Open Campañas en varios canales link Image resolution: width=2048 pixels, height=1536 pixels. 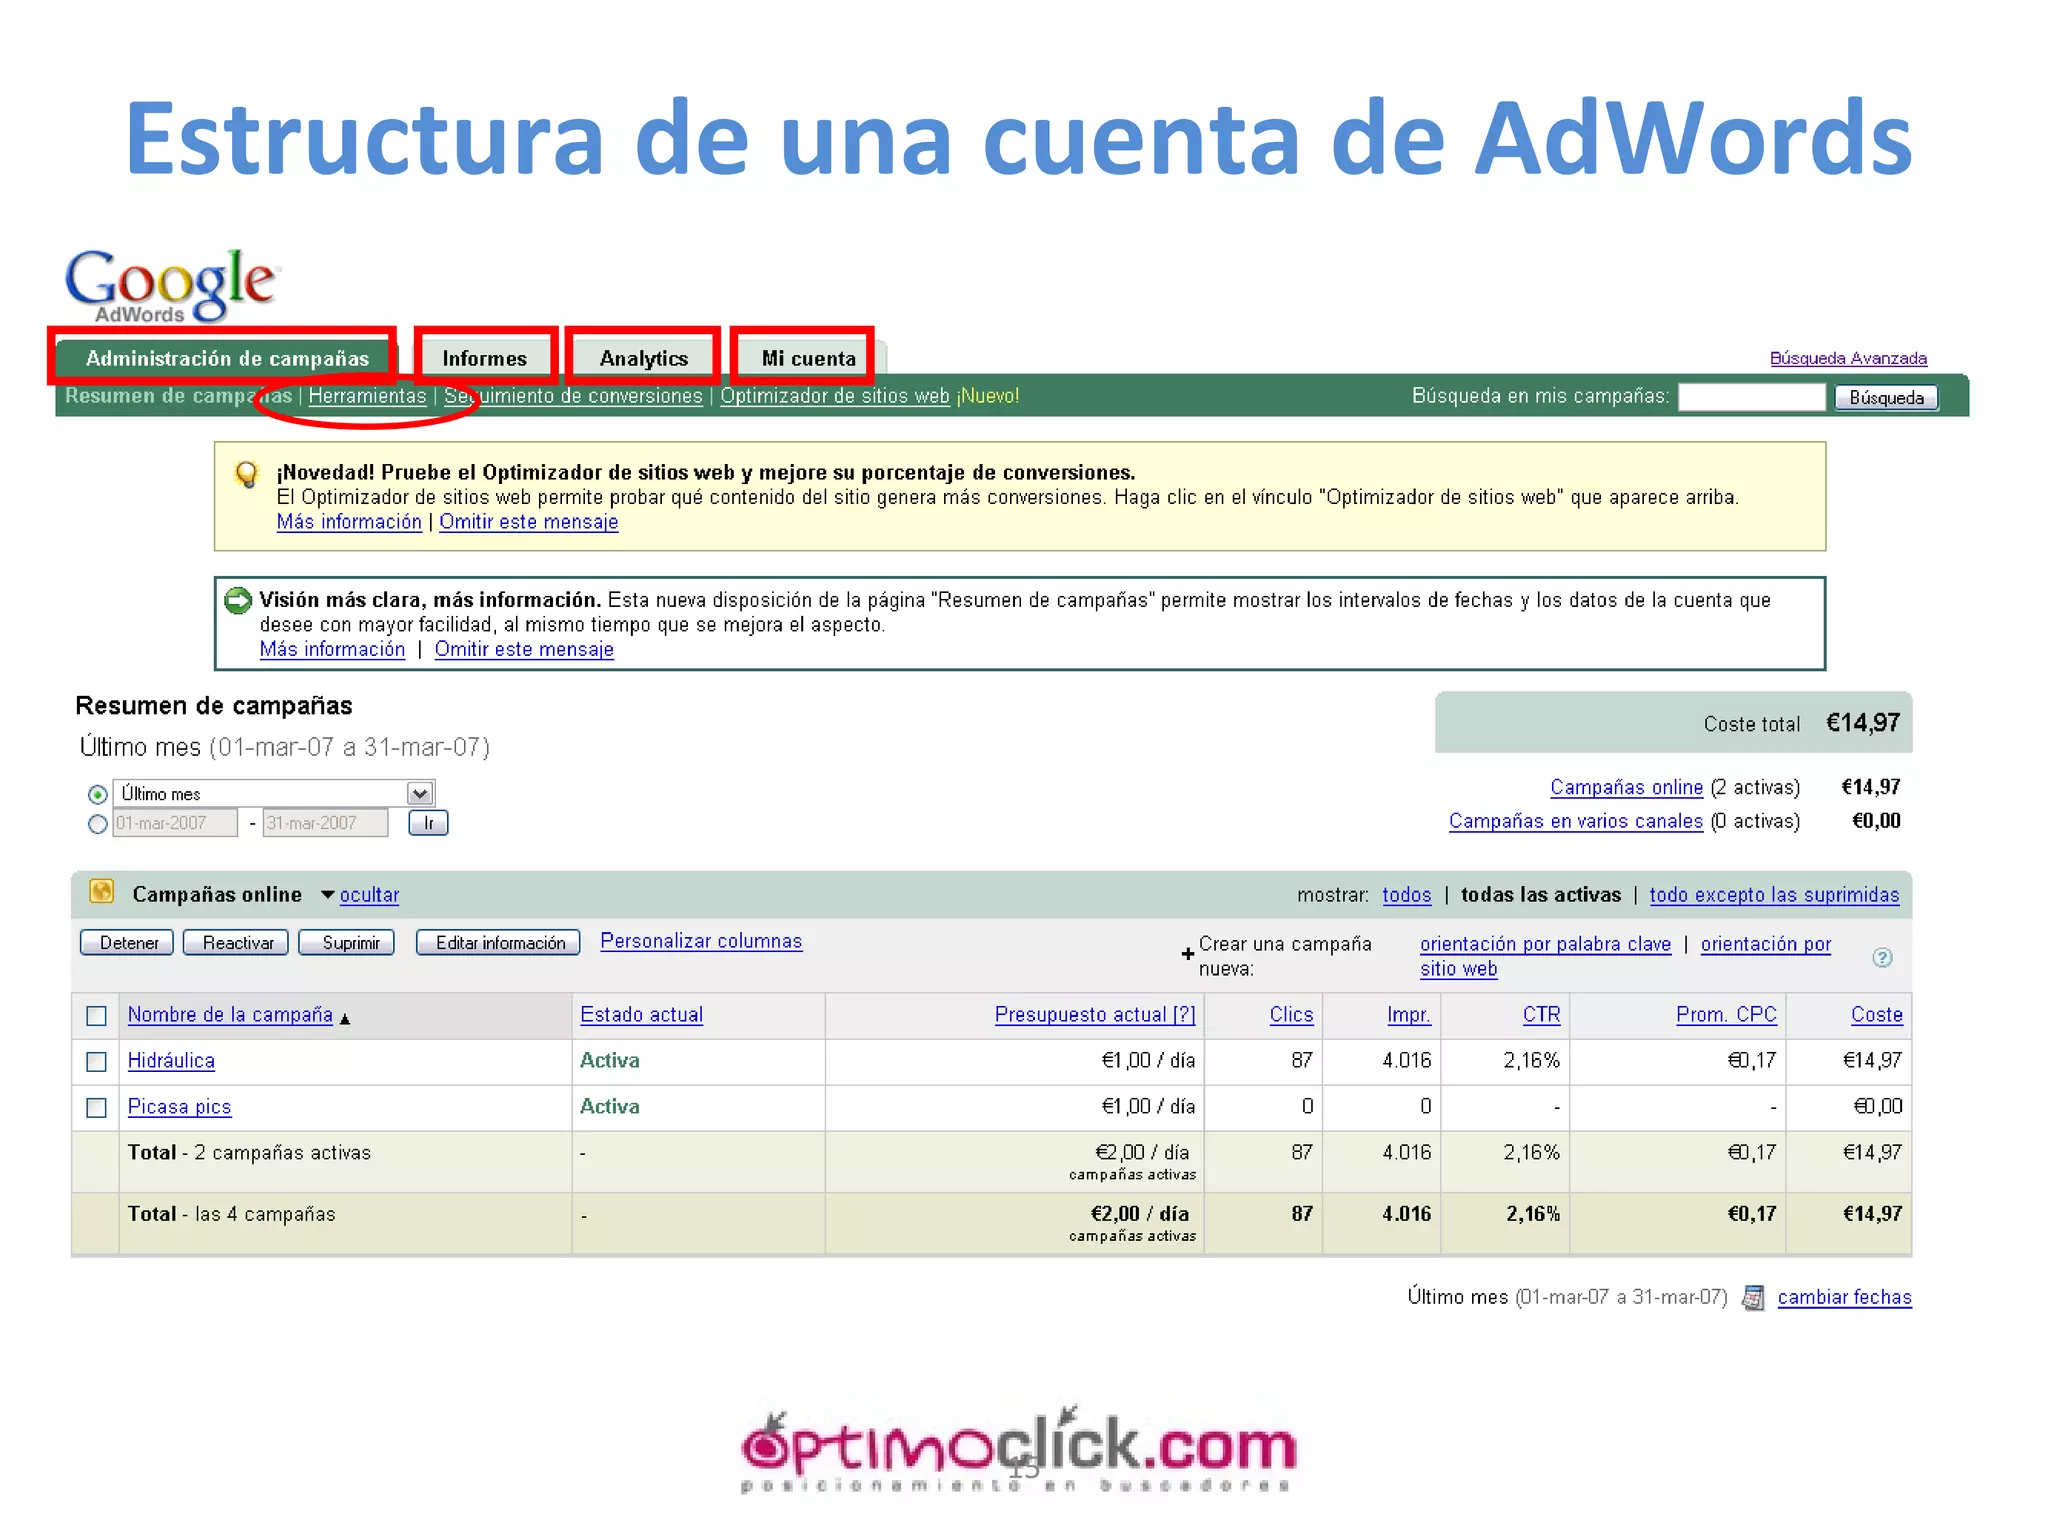tap(1575, 821)
